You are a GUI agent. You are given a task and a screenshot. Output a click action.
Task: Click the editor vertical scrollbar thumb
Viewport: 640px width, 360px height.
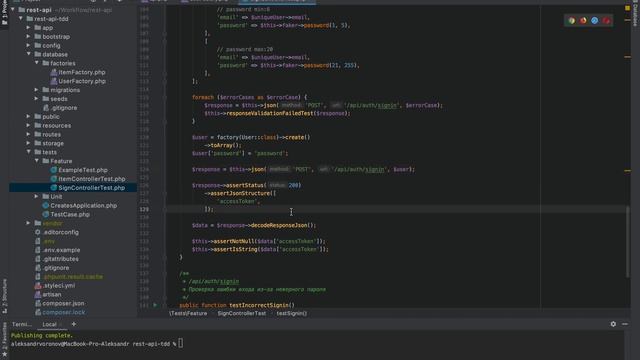(628, 242)
